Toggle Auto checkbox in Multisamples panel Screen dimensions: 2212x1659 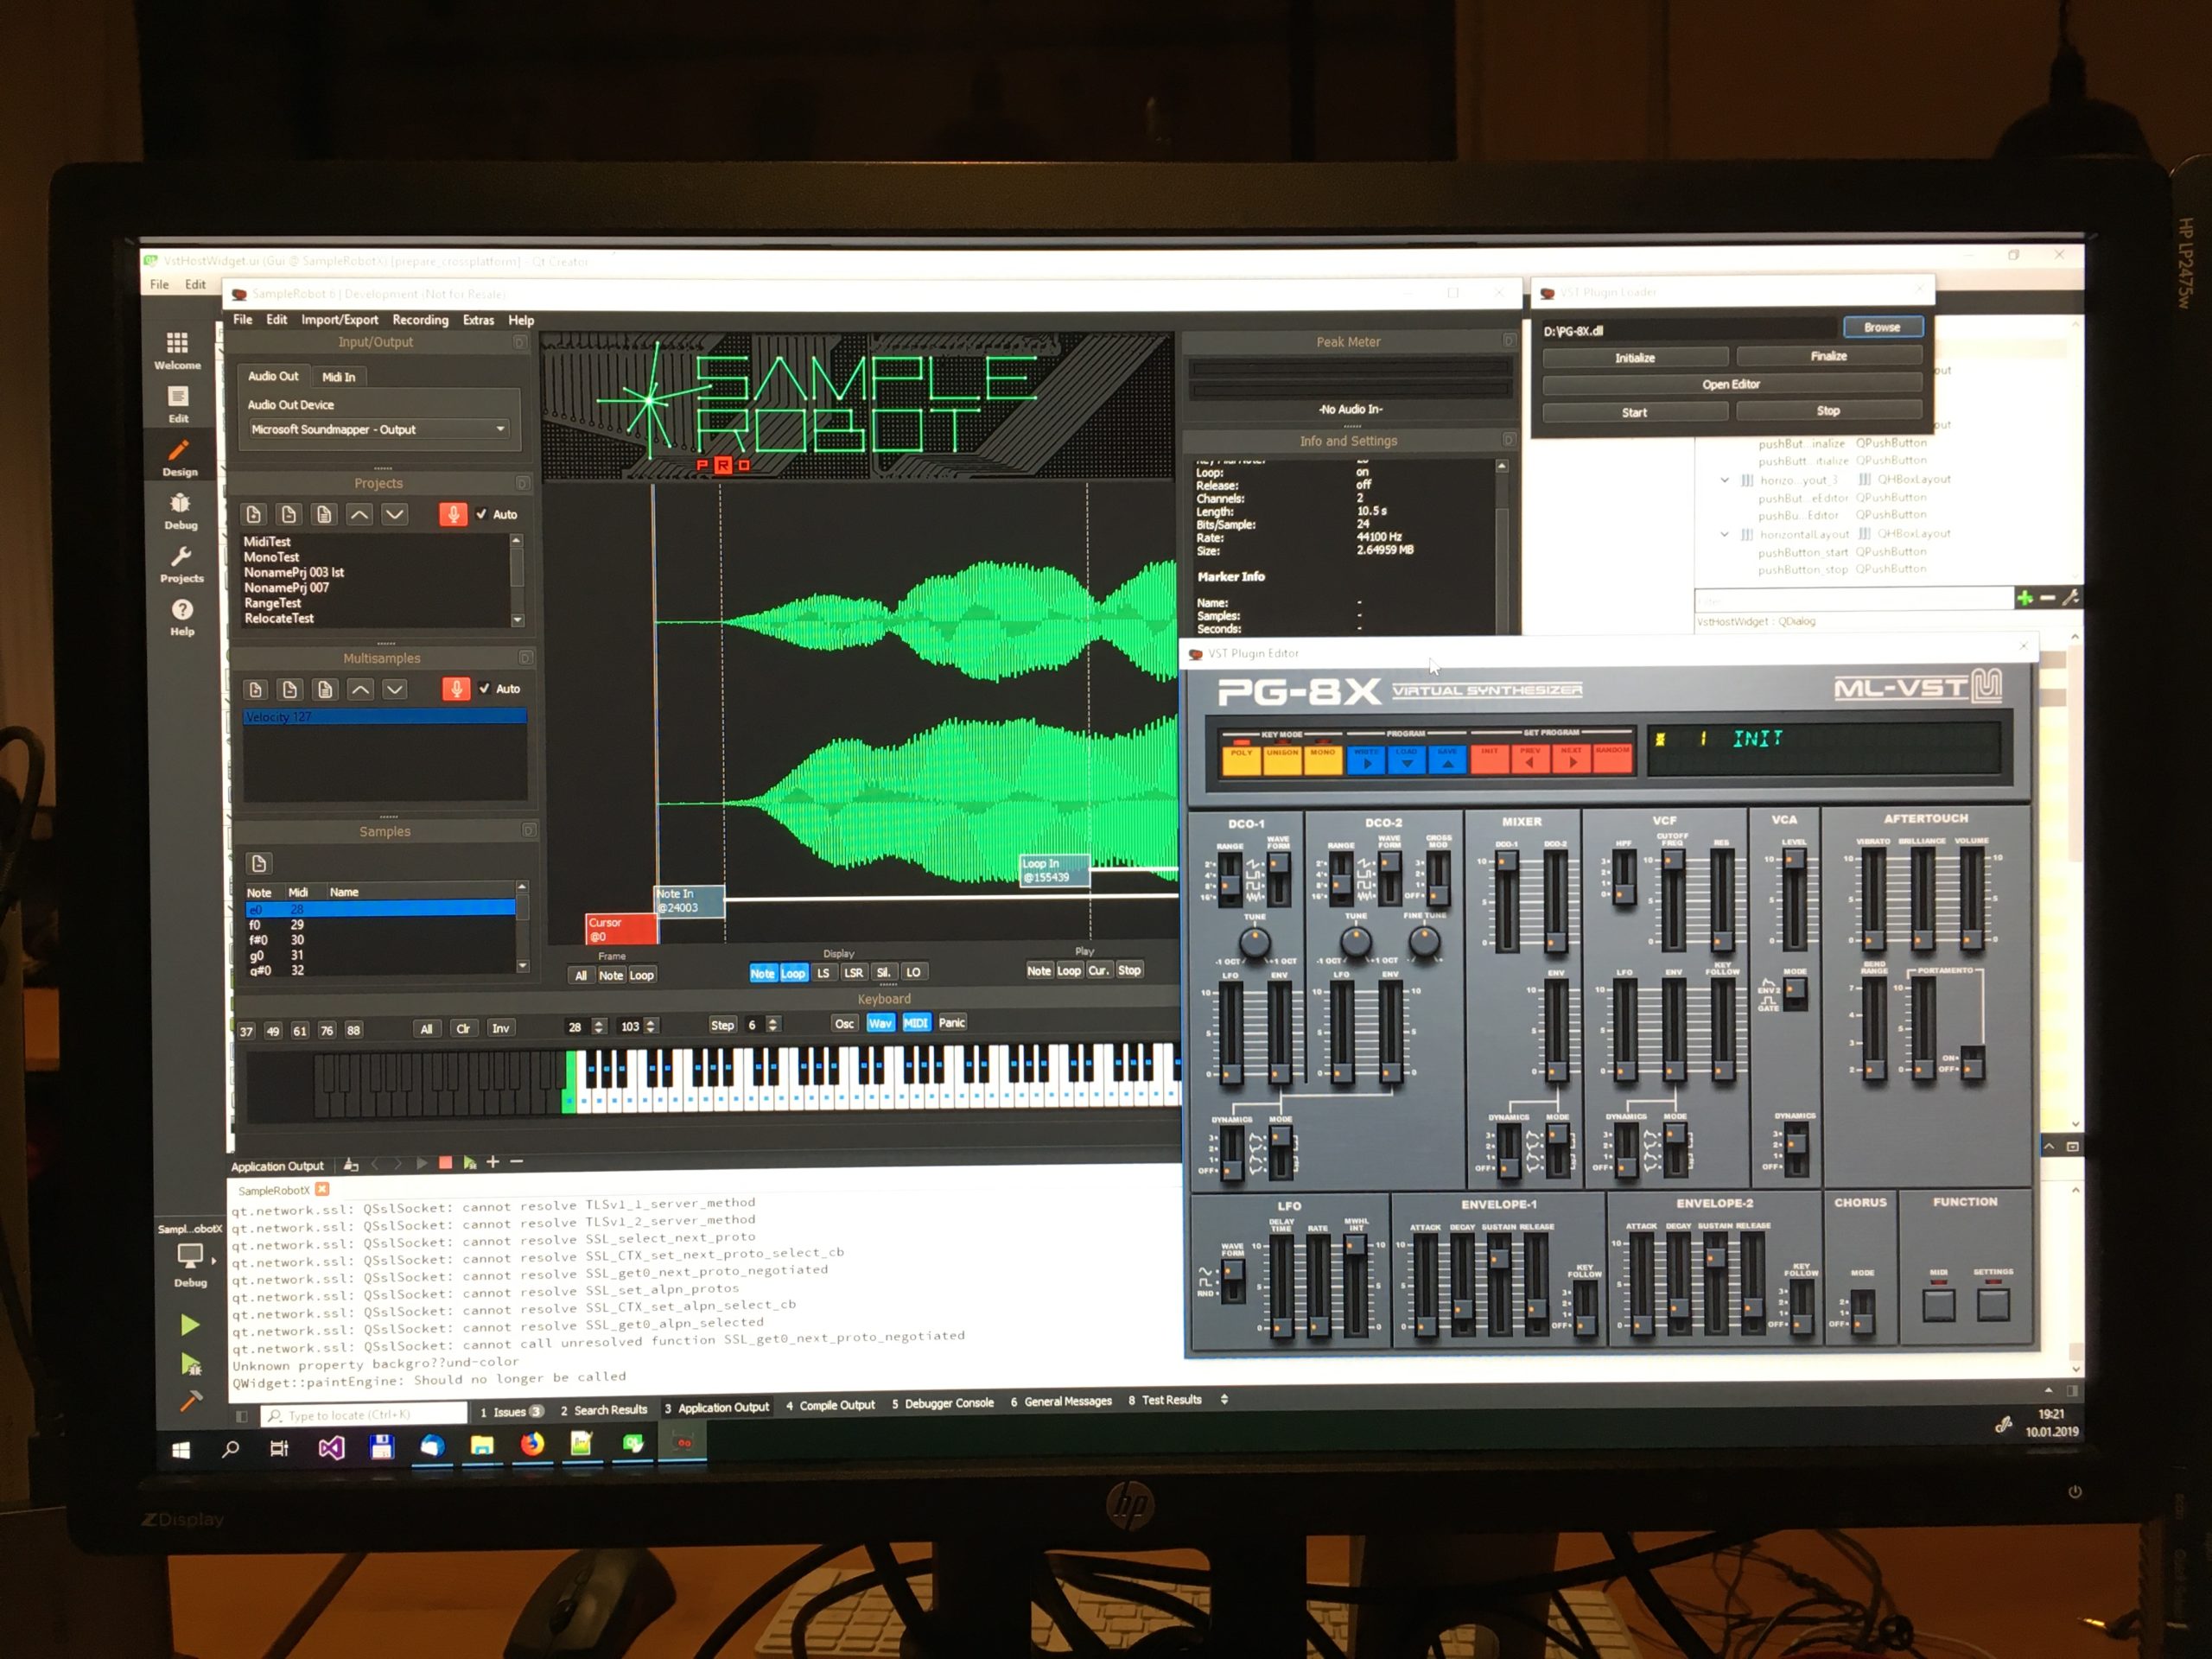[x=485, y=688]
